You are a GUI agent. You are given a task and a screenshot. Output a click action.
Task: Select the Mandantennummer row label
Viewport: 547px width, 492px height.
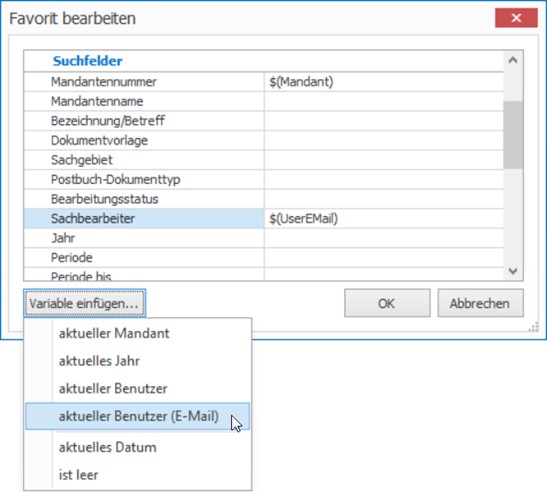coord(104,82)
